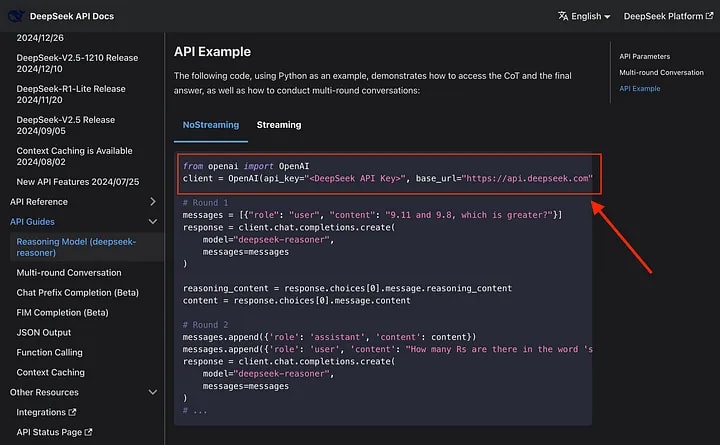This screenshot has height=445, width=720.
Task: Select API Reference in the sidebar
Action: coord(39,202)
